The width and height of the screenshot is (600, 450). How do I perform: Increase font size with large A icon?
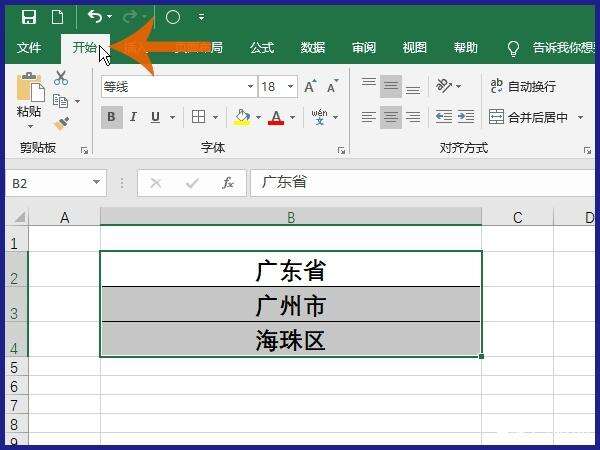click(310, 86)
